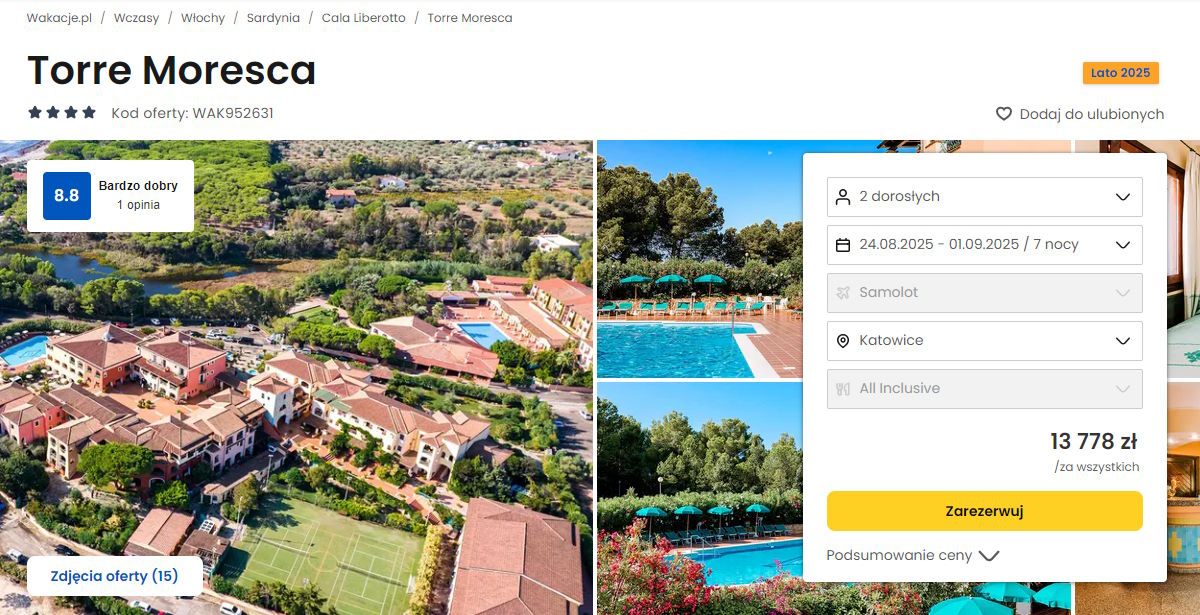Image resolution: width=1200 pixels, height=615 pixels.
Task: Click the calendar icon in date field
Action: [843, 245]
